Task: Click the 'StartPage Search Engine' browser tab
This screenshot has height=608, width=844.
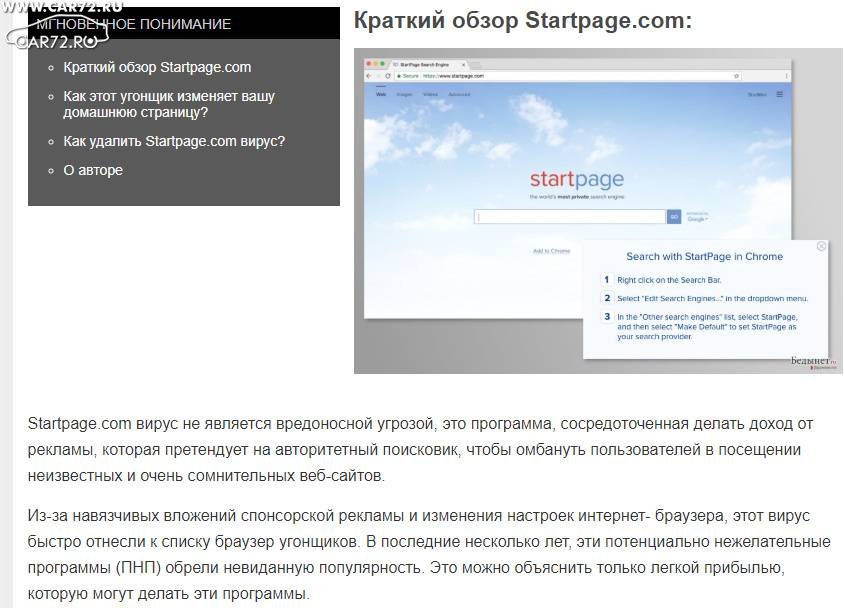Action: [x=428, y=65]
